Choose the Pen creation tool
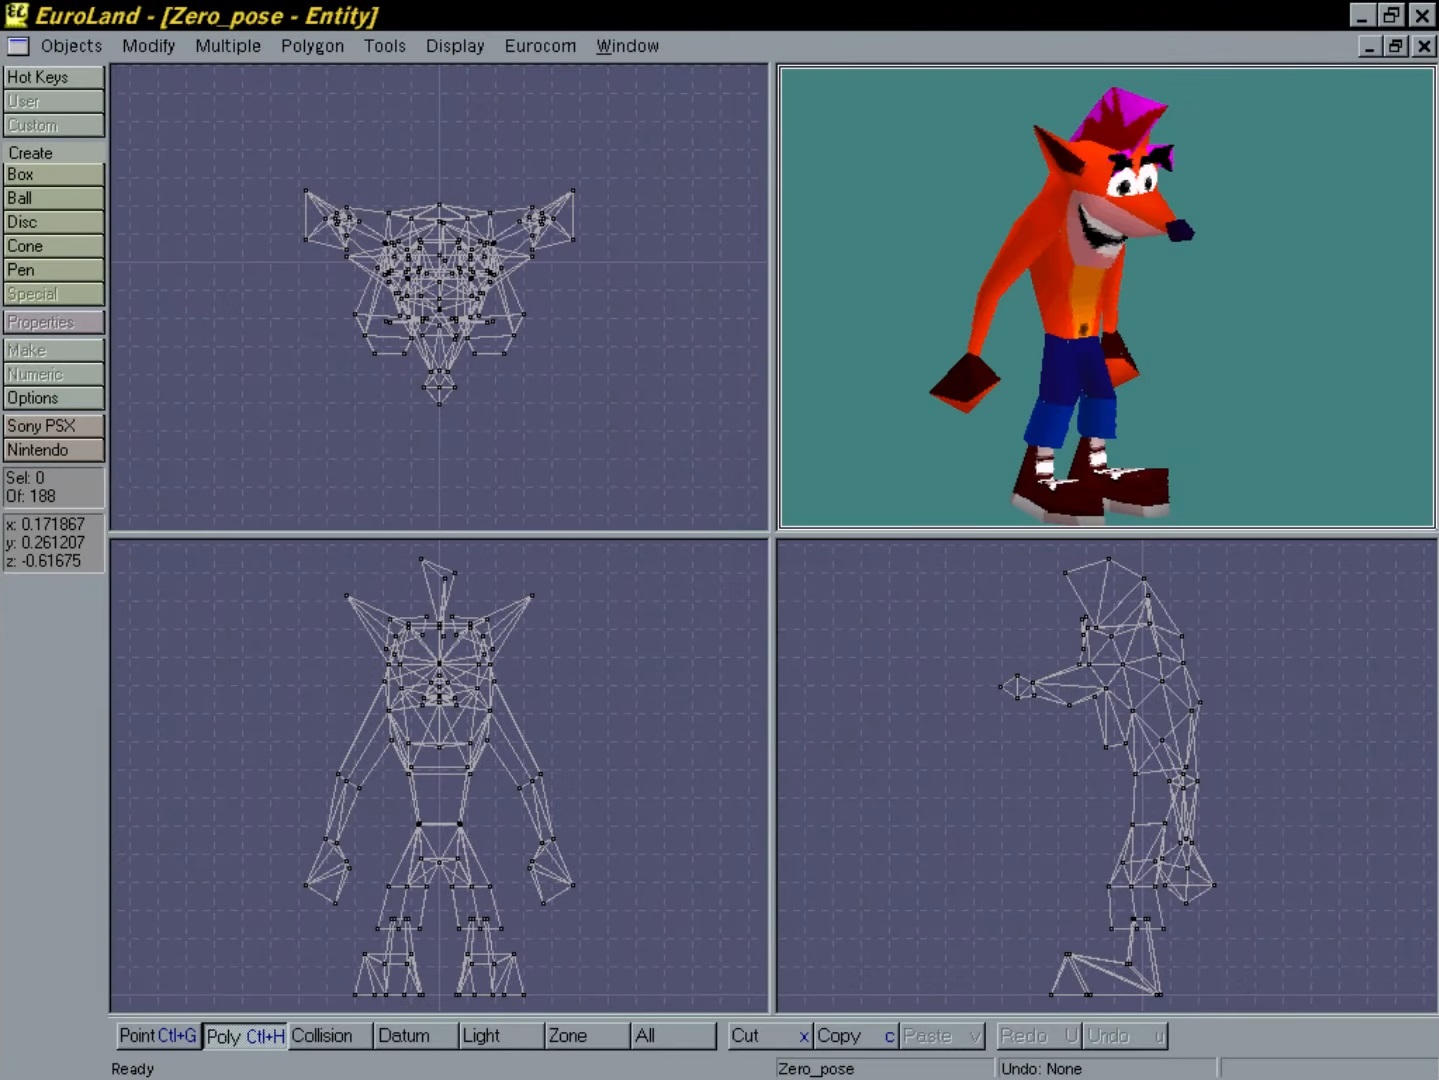This screenshot has height=1080, width=1439. pos(54,270)
